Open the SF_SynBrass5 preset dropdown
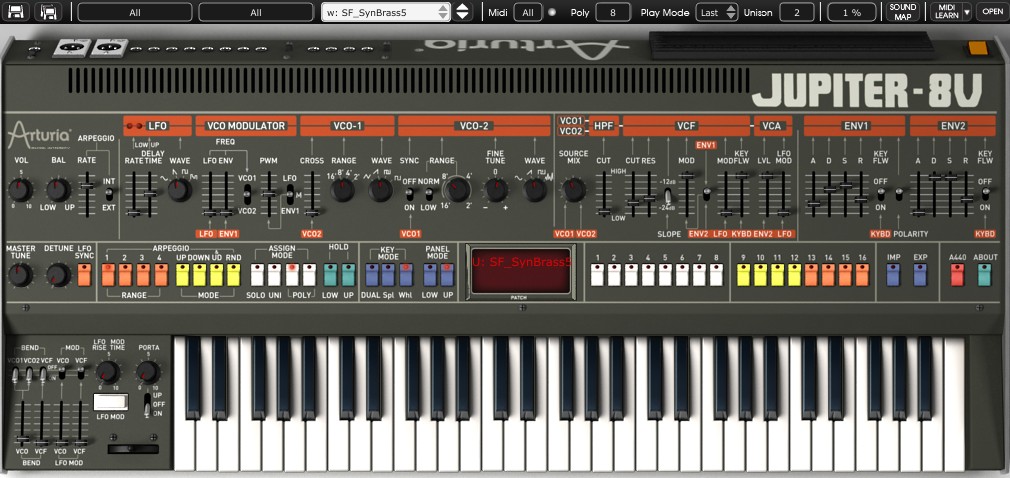Viewport: 1010px width, 478px height. point(385,12)
